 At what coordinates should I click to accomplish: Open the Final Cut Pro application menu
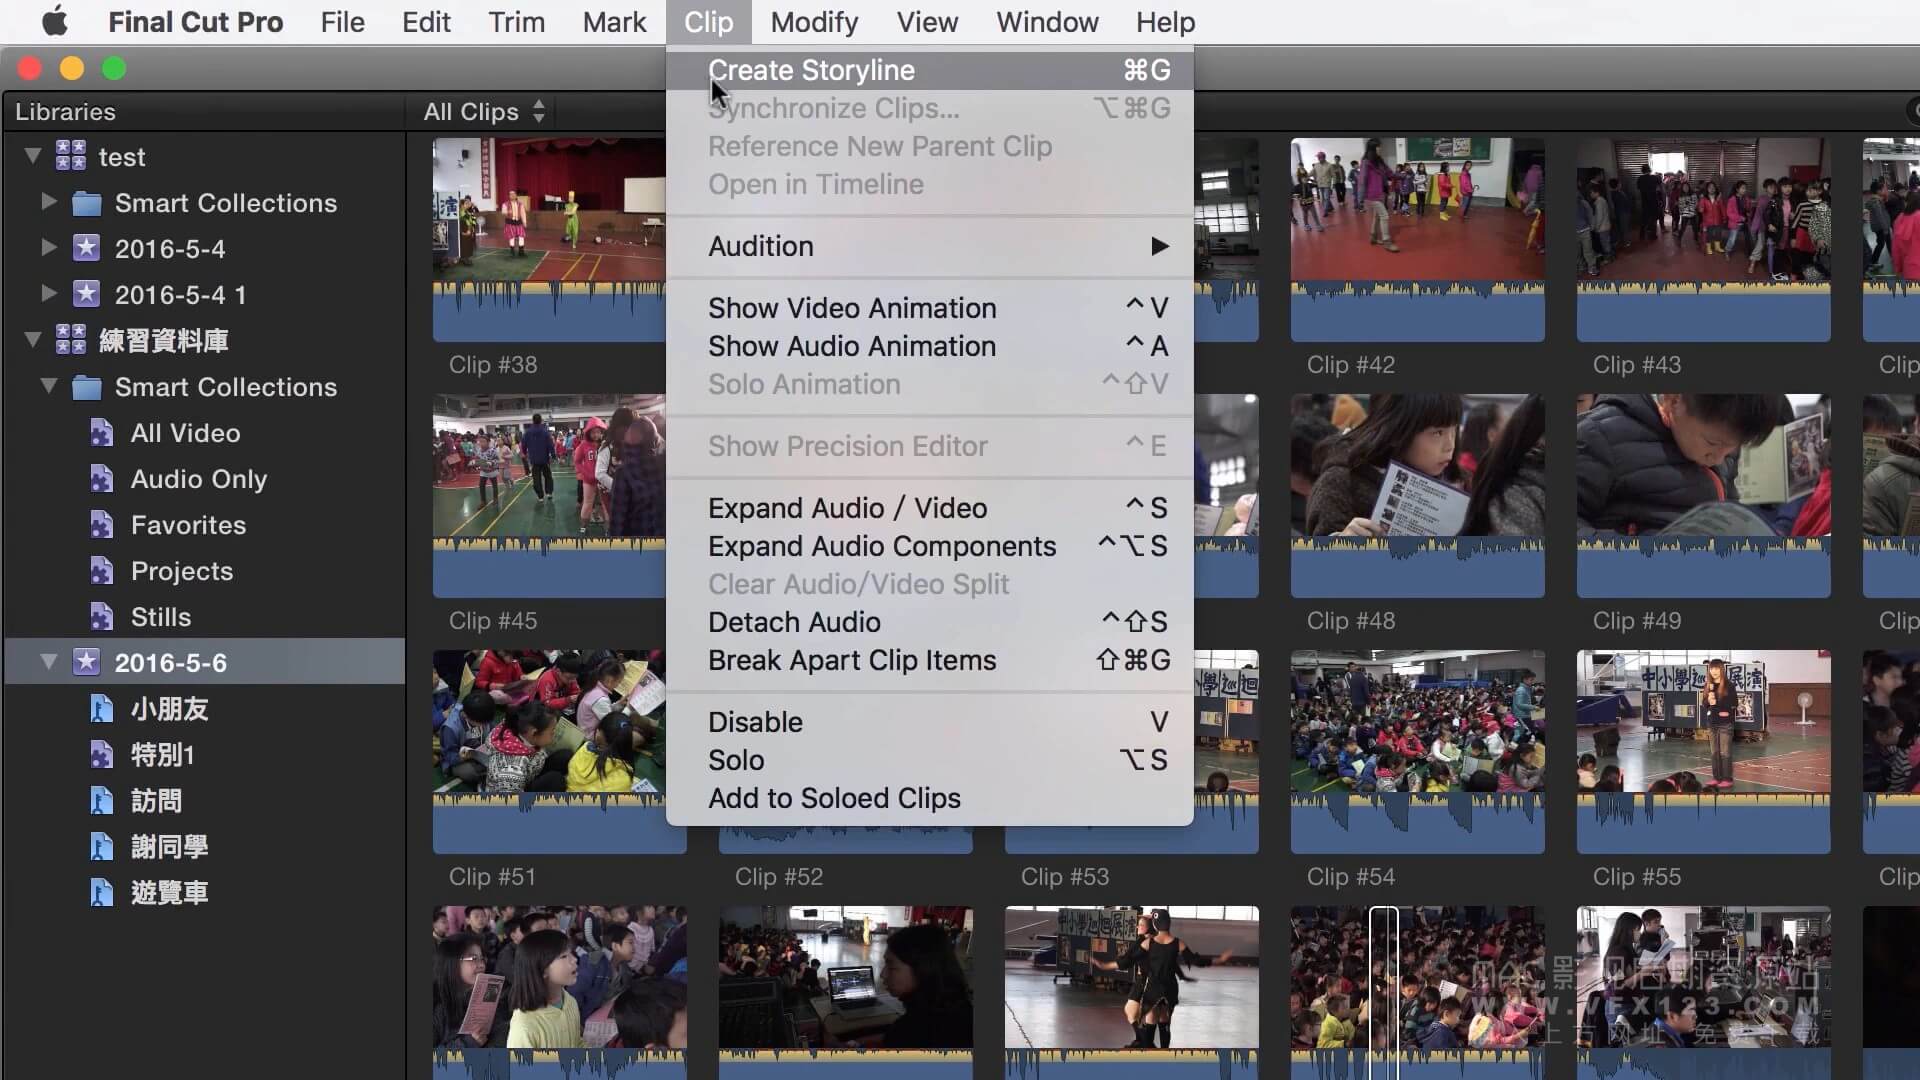click(195, 22)
